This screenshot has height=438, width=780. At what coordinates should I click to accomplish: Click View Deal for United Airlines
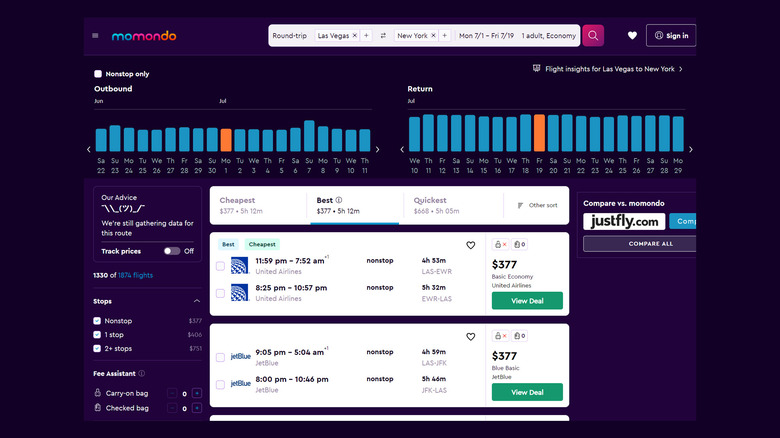pos(527,301)
